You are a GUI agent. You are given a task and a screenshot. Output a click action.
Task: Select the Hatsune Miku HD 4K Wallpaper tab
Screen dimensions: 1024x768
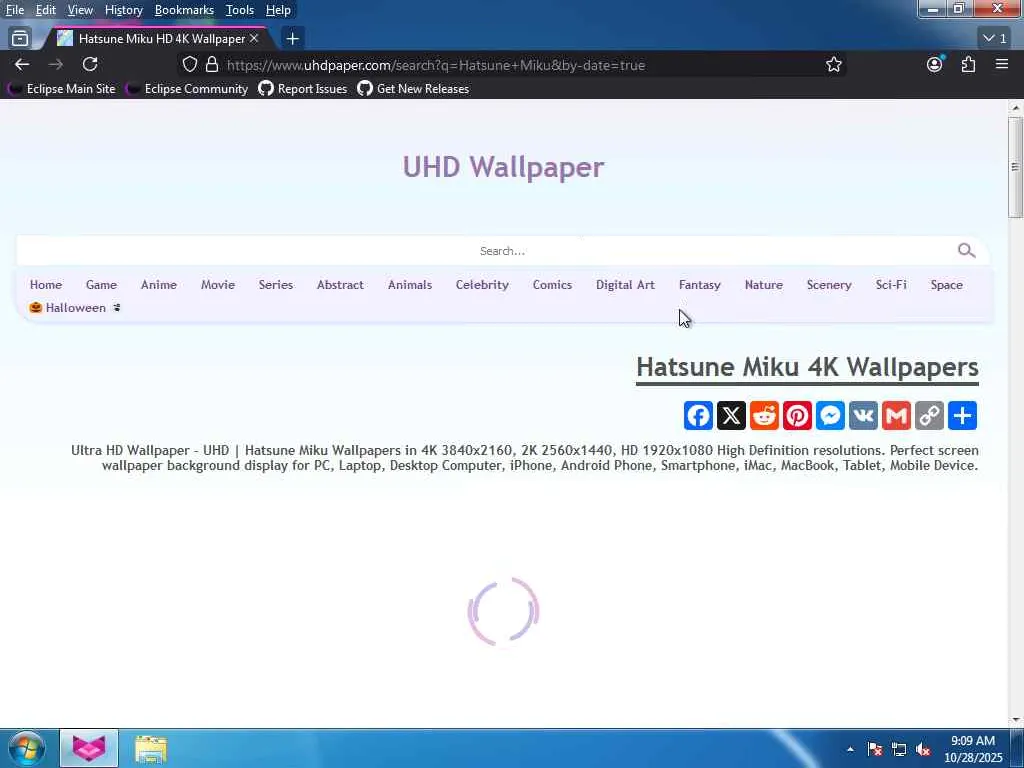pyautogui.click(x=157, y=39)
